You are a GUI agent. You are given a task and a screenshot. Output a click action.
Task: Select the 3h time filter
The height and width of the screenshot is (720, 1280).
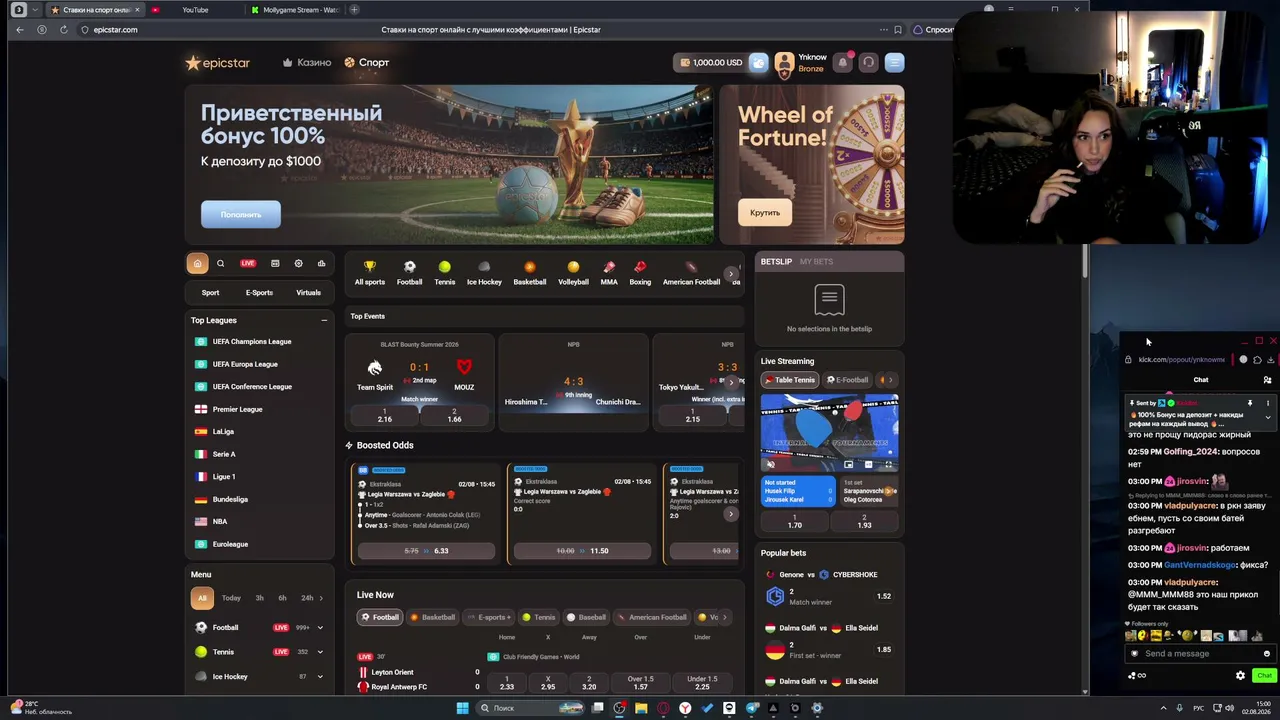click(x=259, y=598)
